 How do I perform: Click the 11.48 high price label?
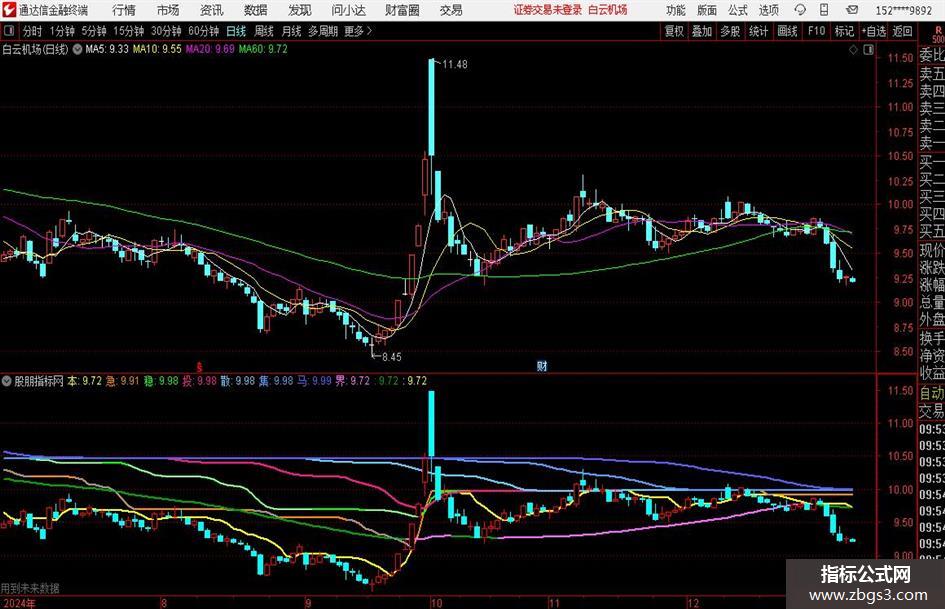click(x=455, y=64)
